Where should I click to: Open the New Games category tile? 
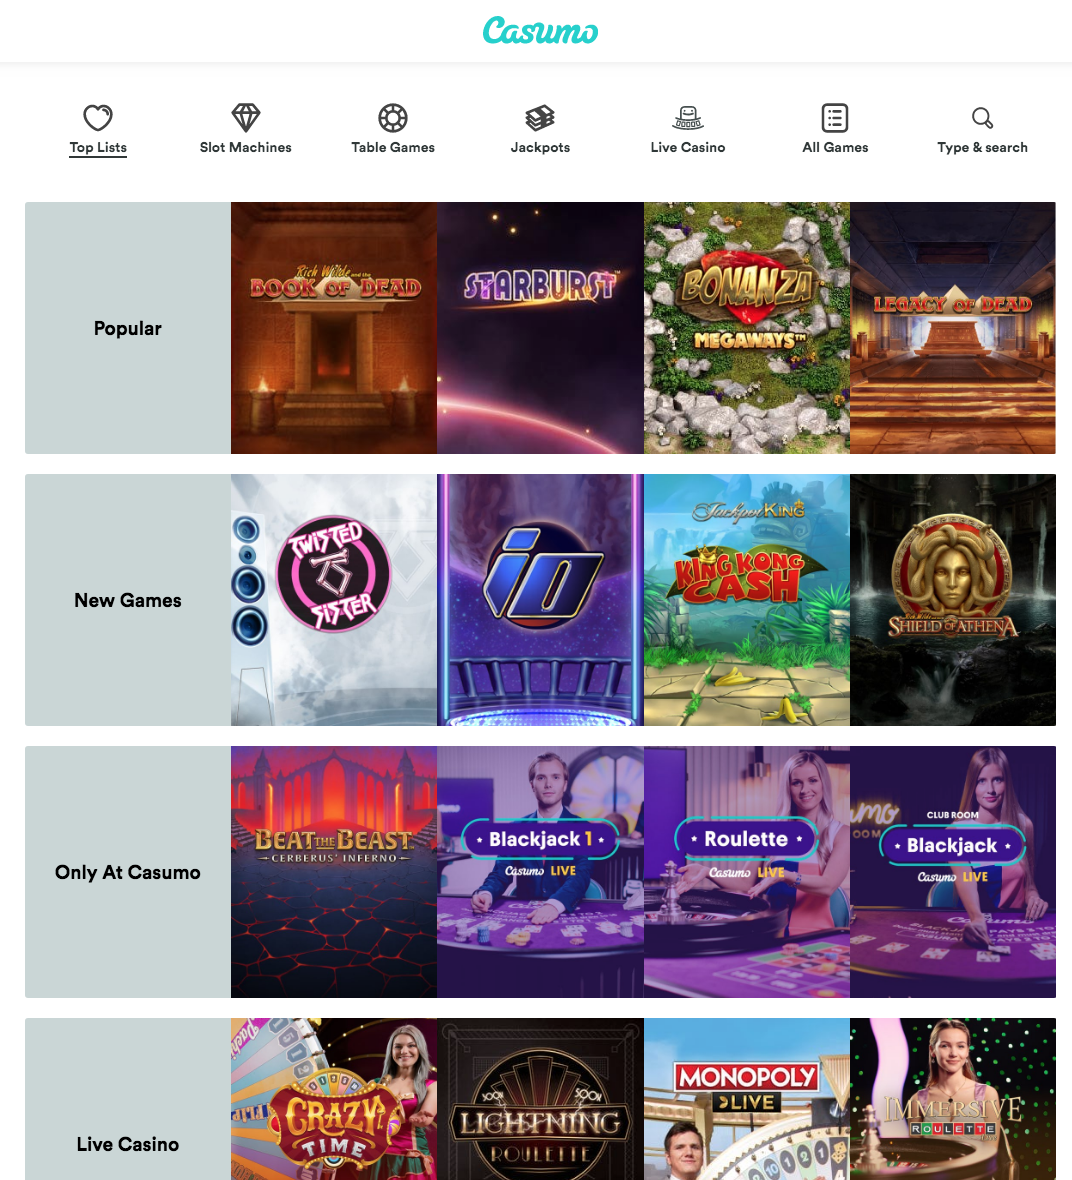pos(128,600)
